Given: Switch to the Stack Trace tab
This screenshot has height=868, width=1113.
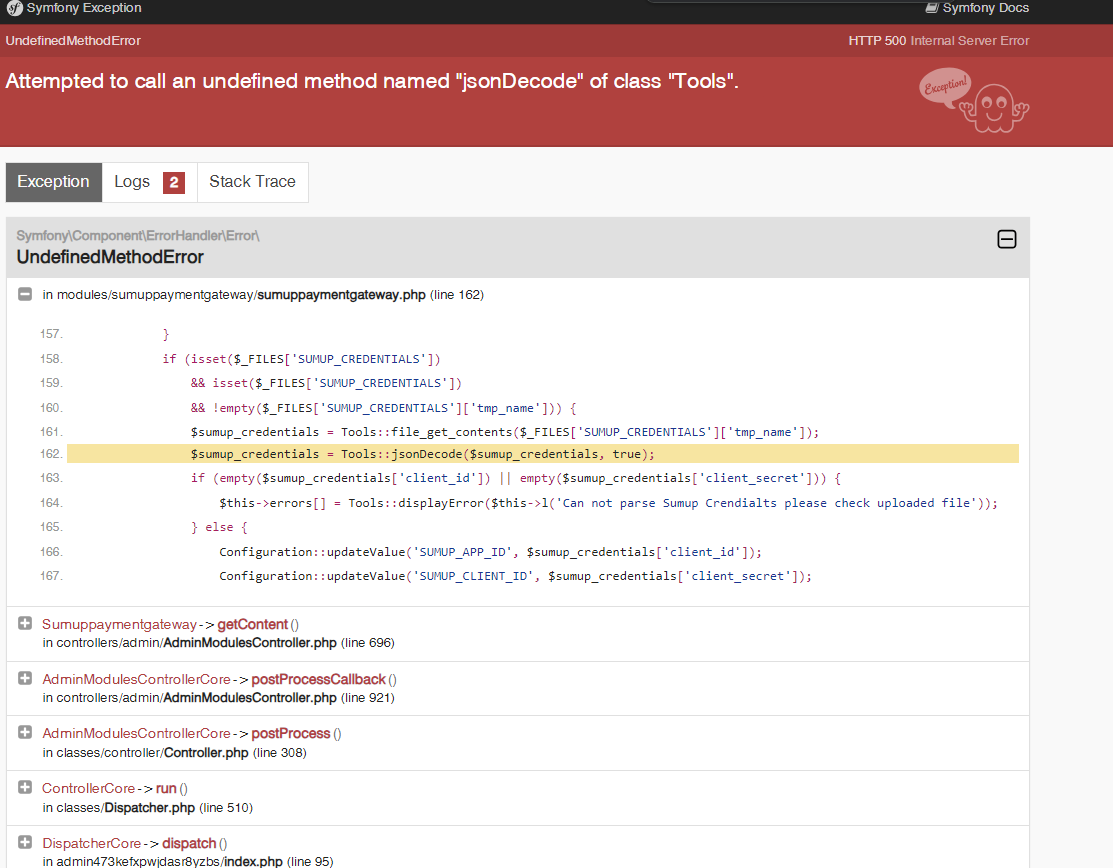Looking at the screenshot, I should tap(252, 182).
